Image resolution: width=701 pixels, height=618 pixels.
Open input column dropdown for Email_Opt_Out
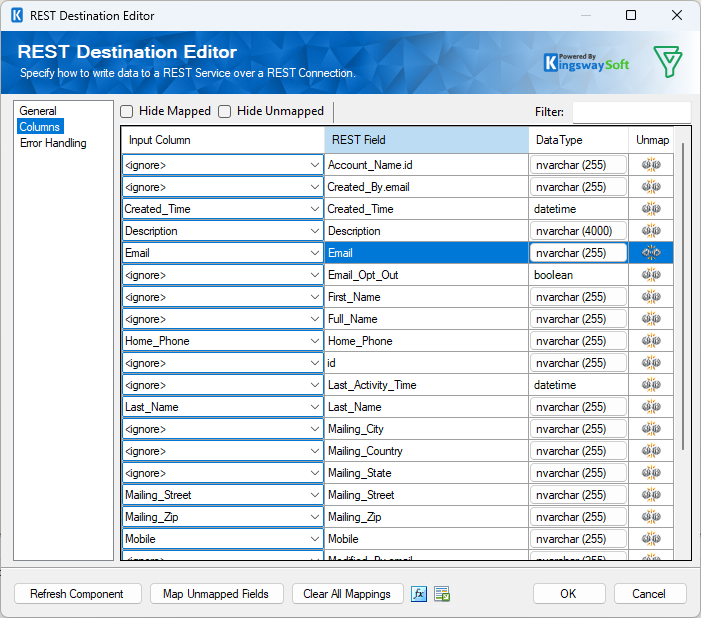tap(315, 275)
